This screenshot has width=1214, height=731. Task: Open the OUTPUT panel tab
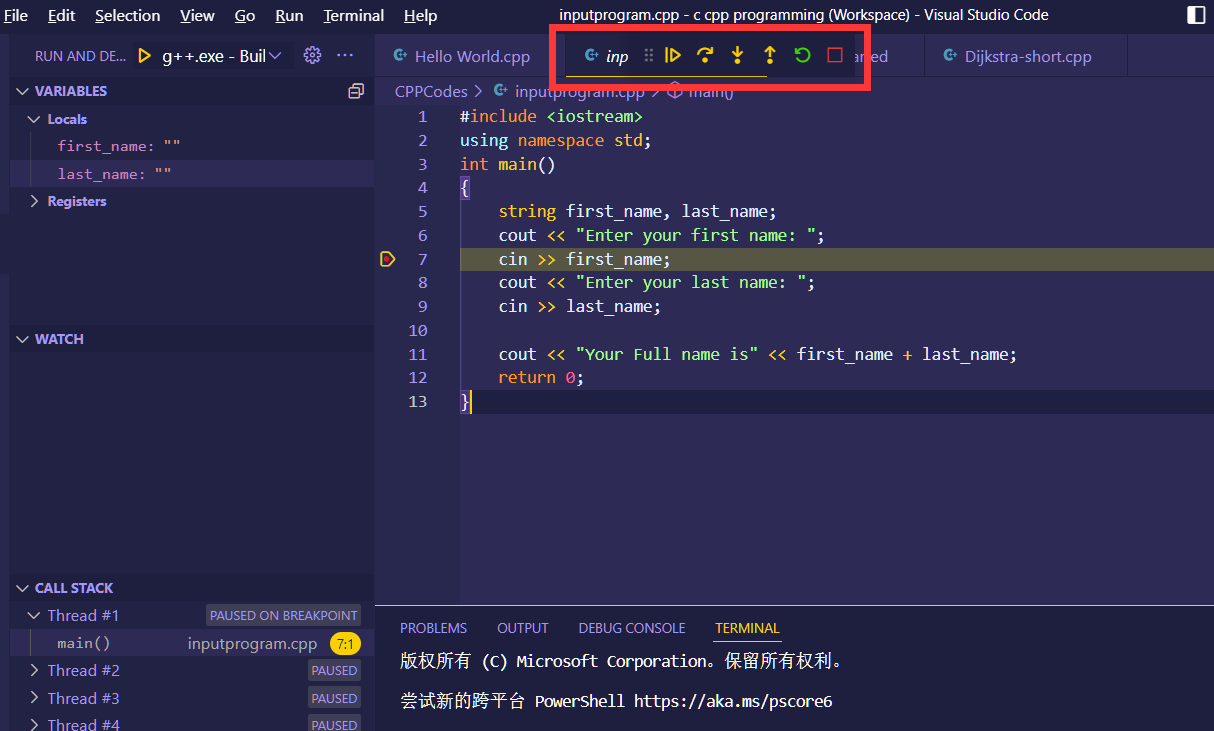[x=522, y=628]
